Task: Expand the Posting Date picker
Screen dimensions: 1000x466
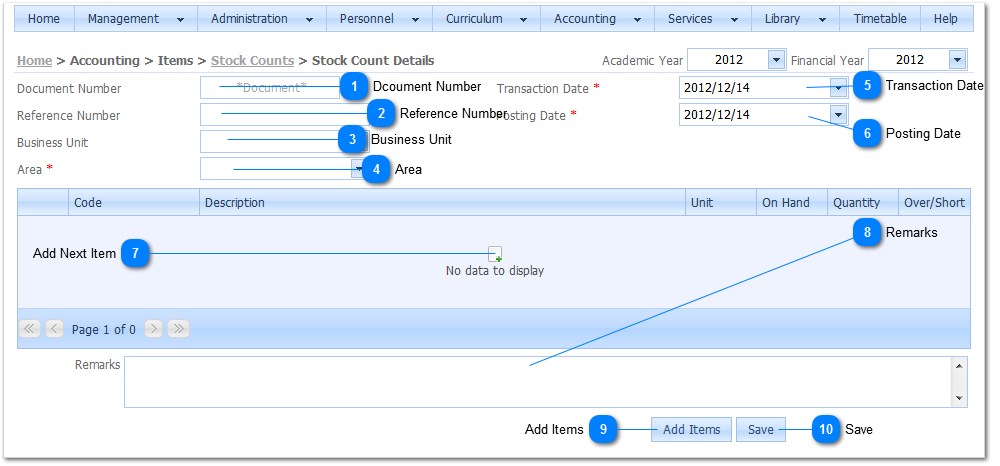Action: [x=838, y=114]
